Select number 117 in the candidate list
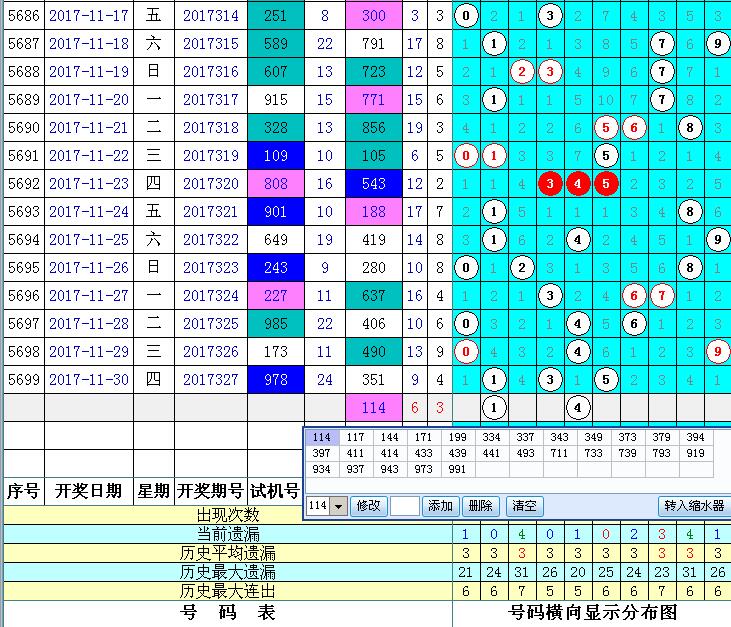 [x=356, y=437]
